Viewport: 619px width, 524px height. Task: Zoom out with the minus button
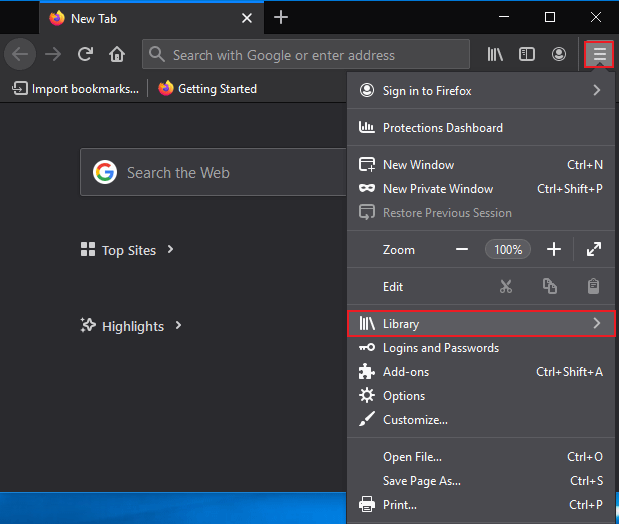[462, 250]
